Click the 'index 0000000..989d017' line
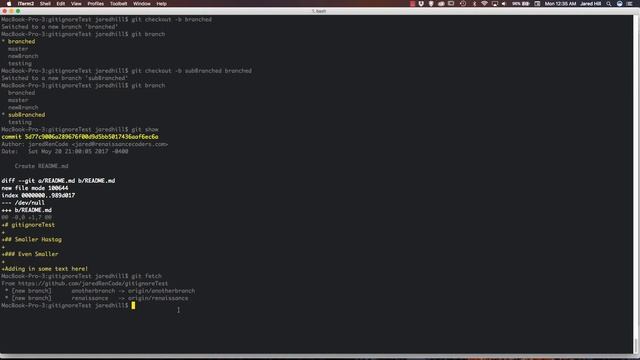 click(38, 195)
